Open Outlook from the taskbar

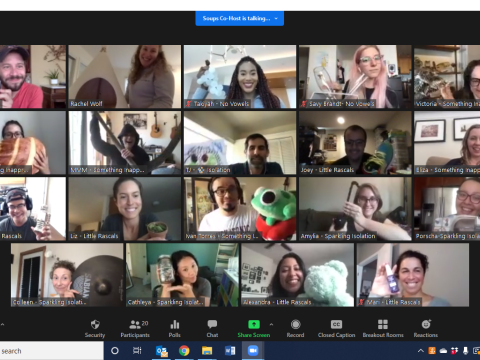coord(162,351)
